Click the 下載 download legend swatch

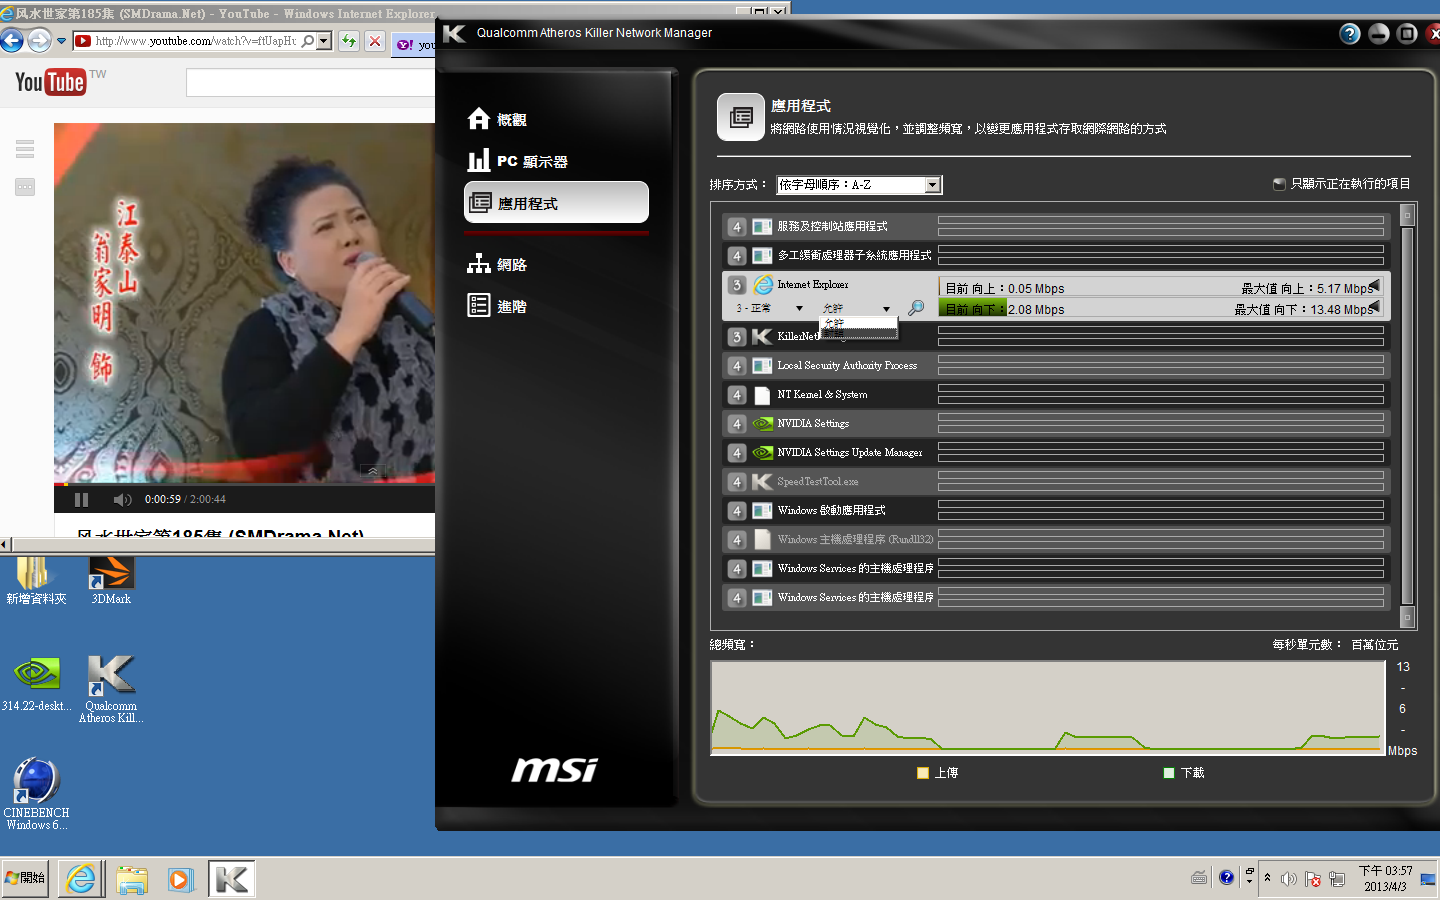point(1169,773)
